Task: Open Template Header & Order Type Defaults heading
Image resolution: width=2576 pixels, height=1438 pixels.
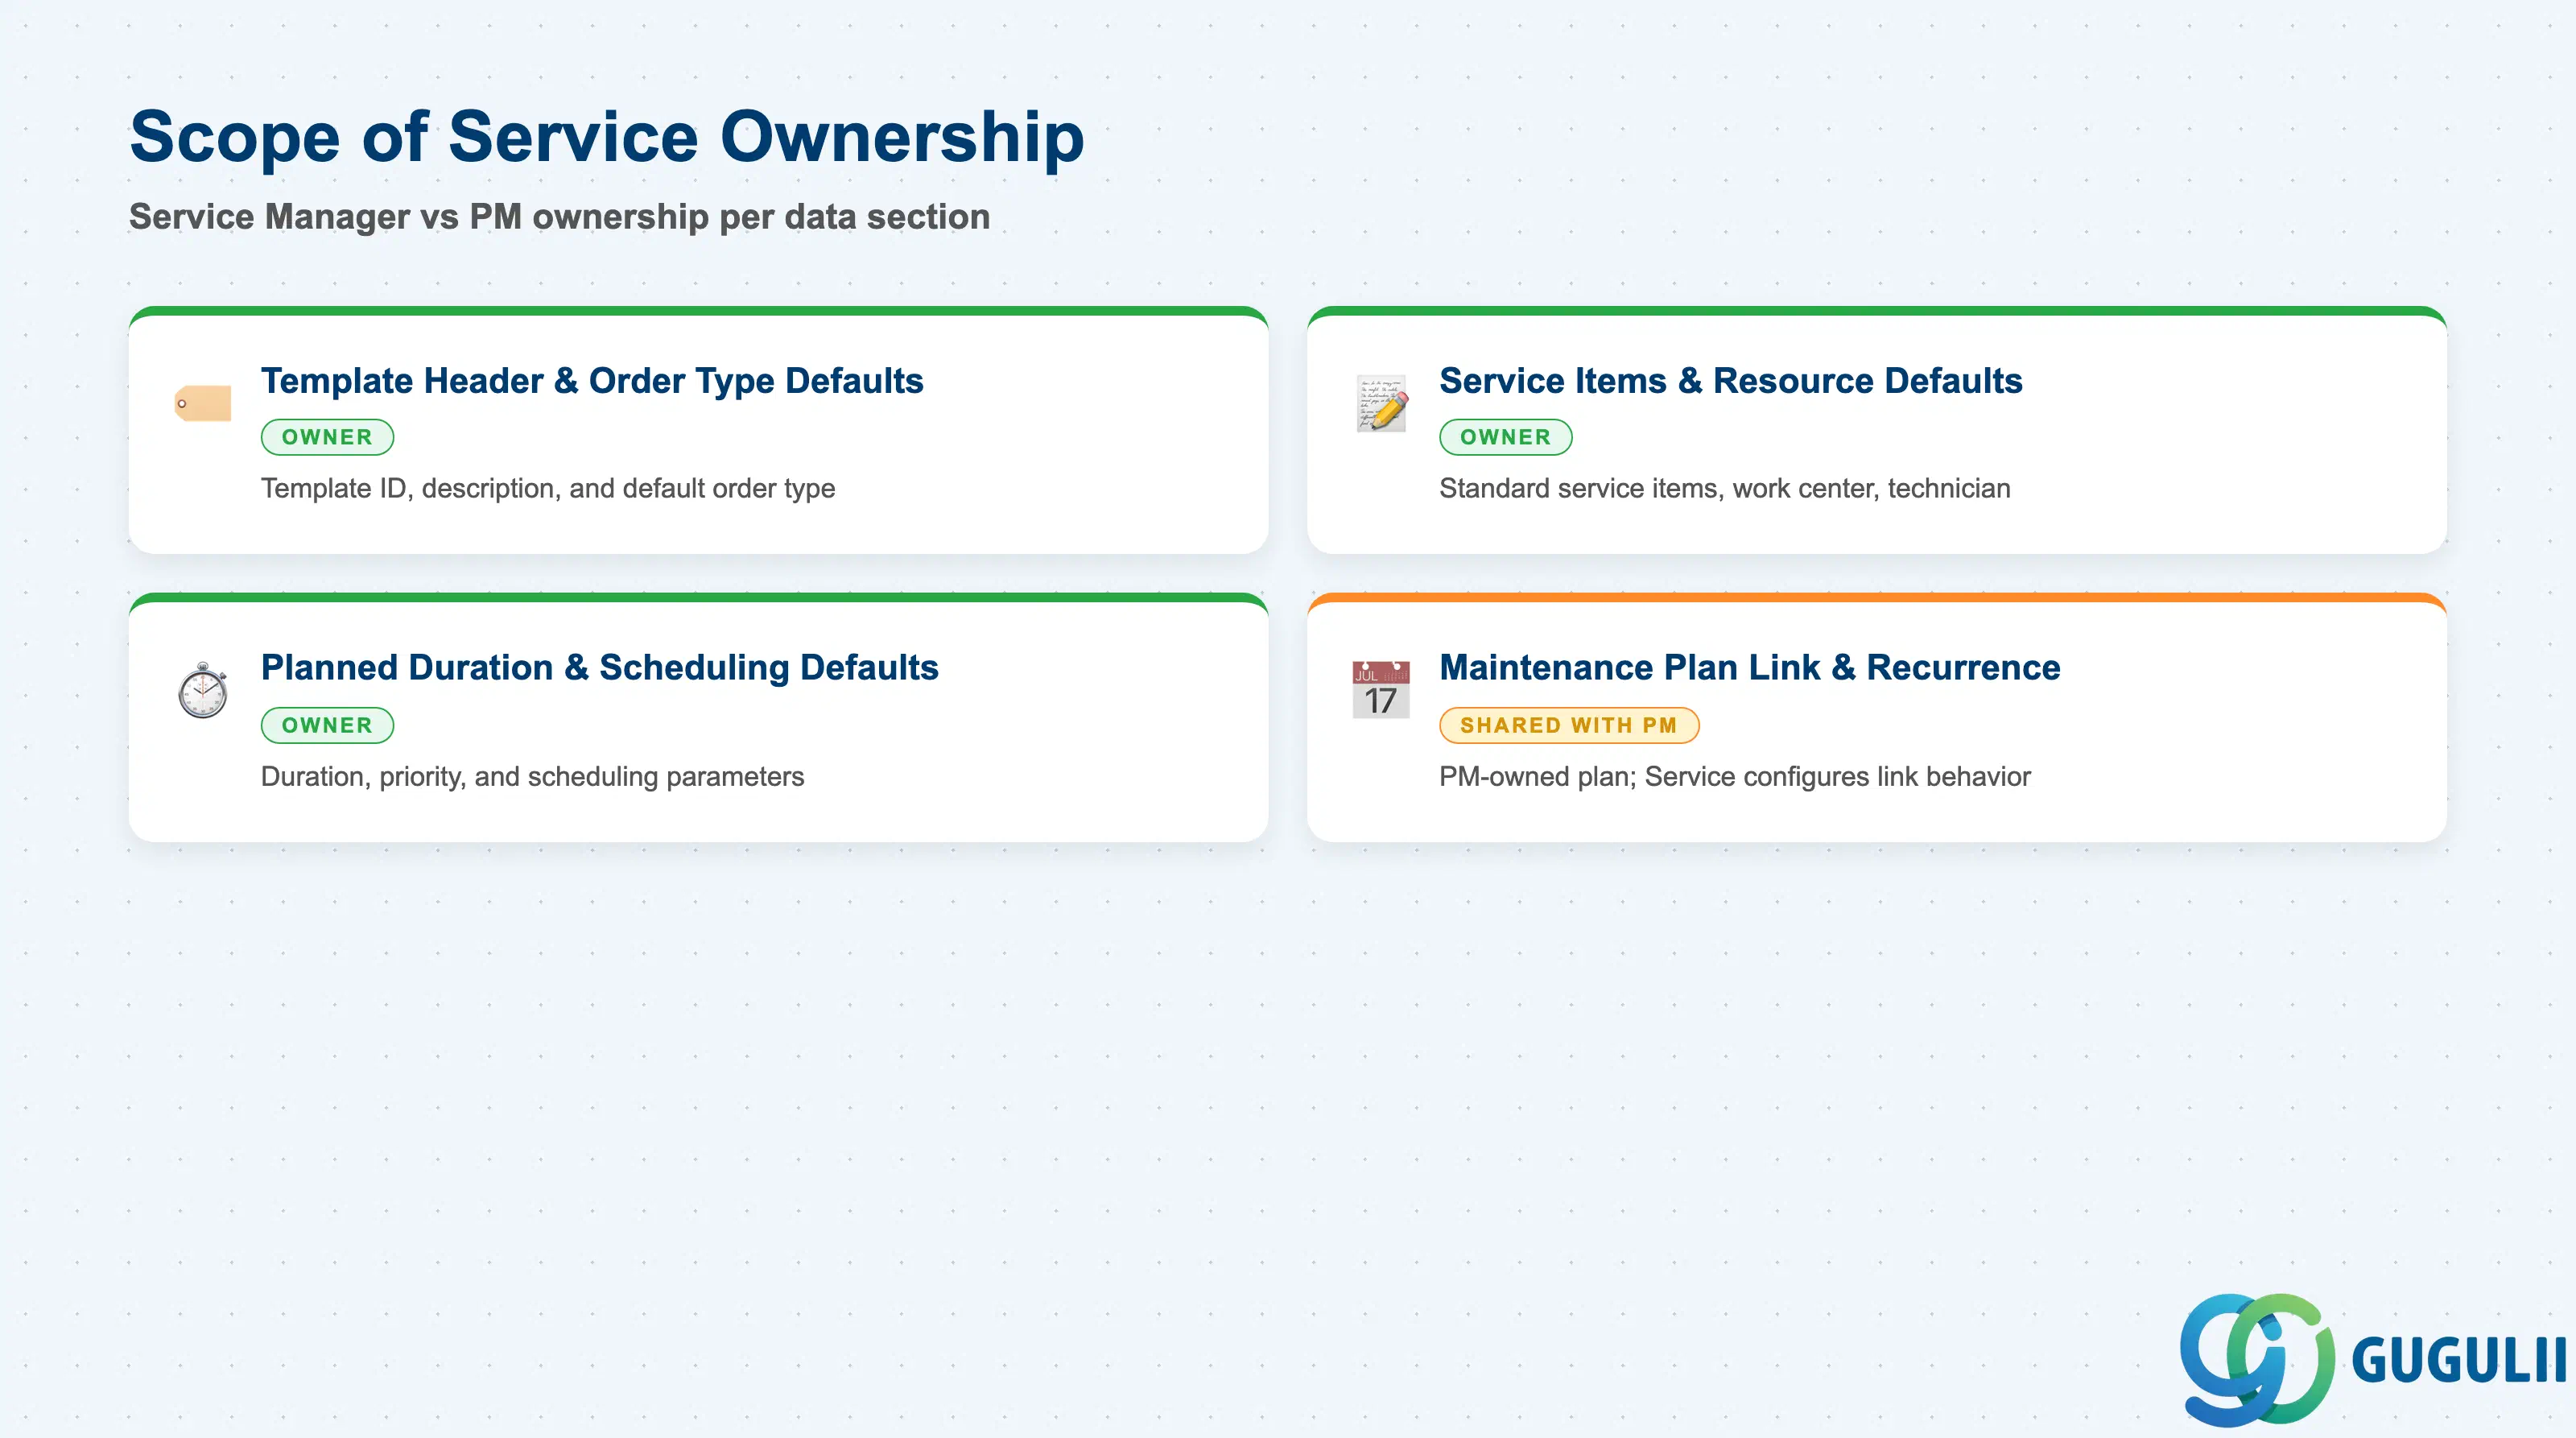Action: 592,381
